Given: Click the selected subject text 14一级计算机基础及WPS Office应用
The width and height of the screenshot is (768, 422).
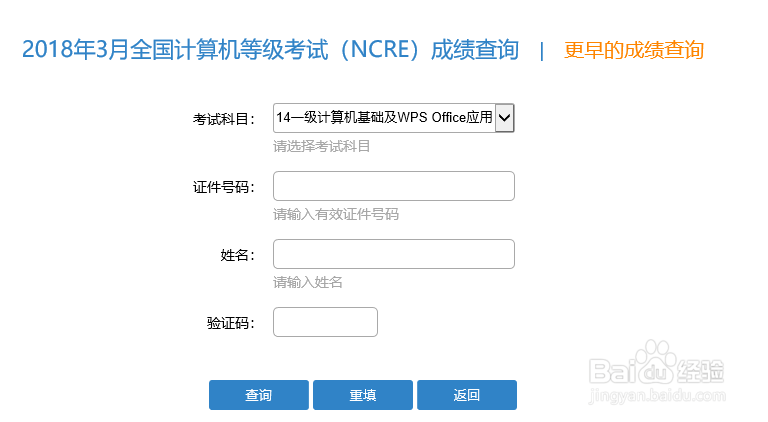Looking at the screenshot, I should 385,118.
